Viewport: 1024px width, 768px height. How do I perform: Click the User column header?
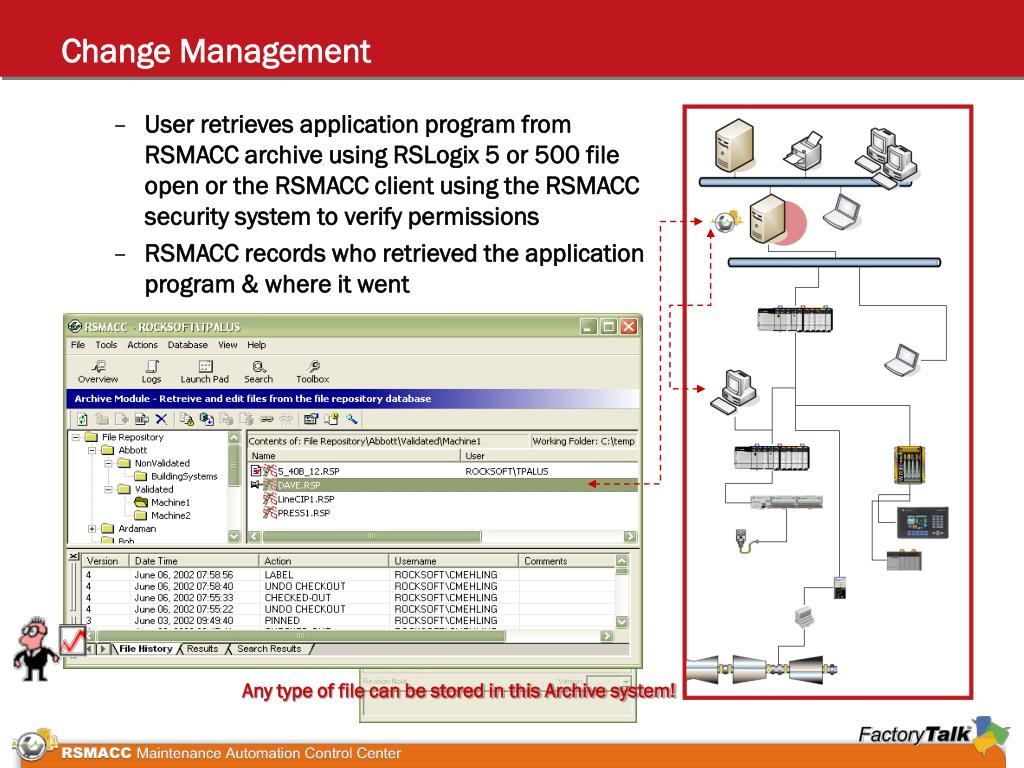(549, 456)
